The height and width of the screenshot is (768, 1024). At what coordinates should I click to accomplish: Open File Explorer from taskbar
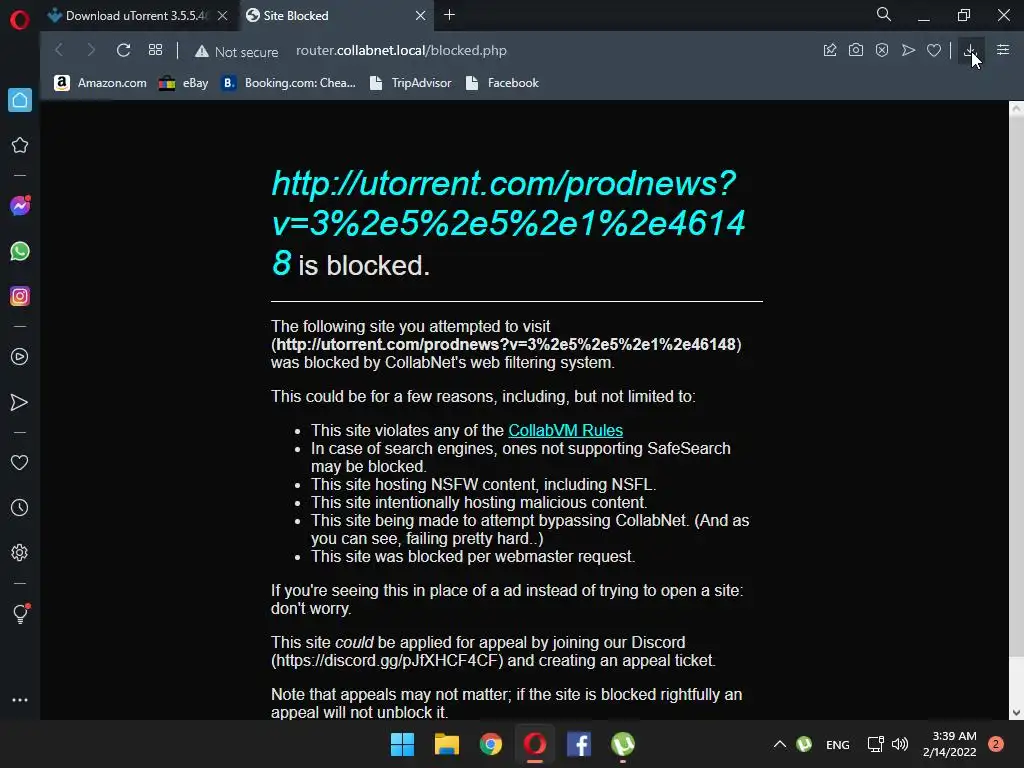[447, 744]
